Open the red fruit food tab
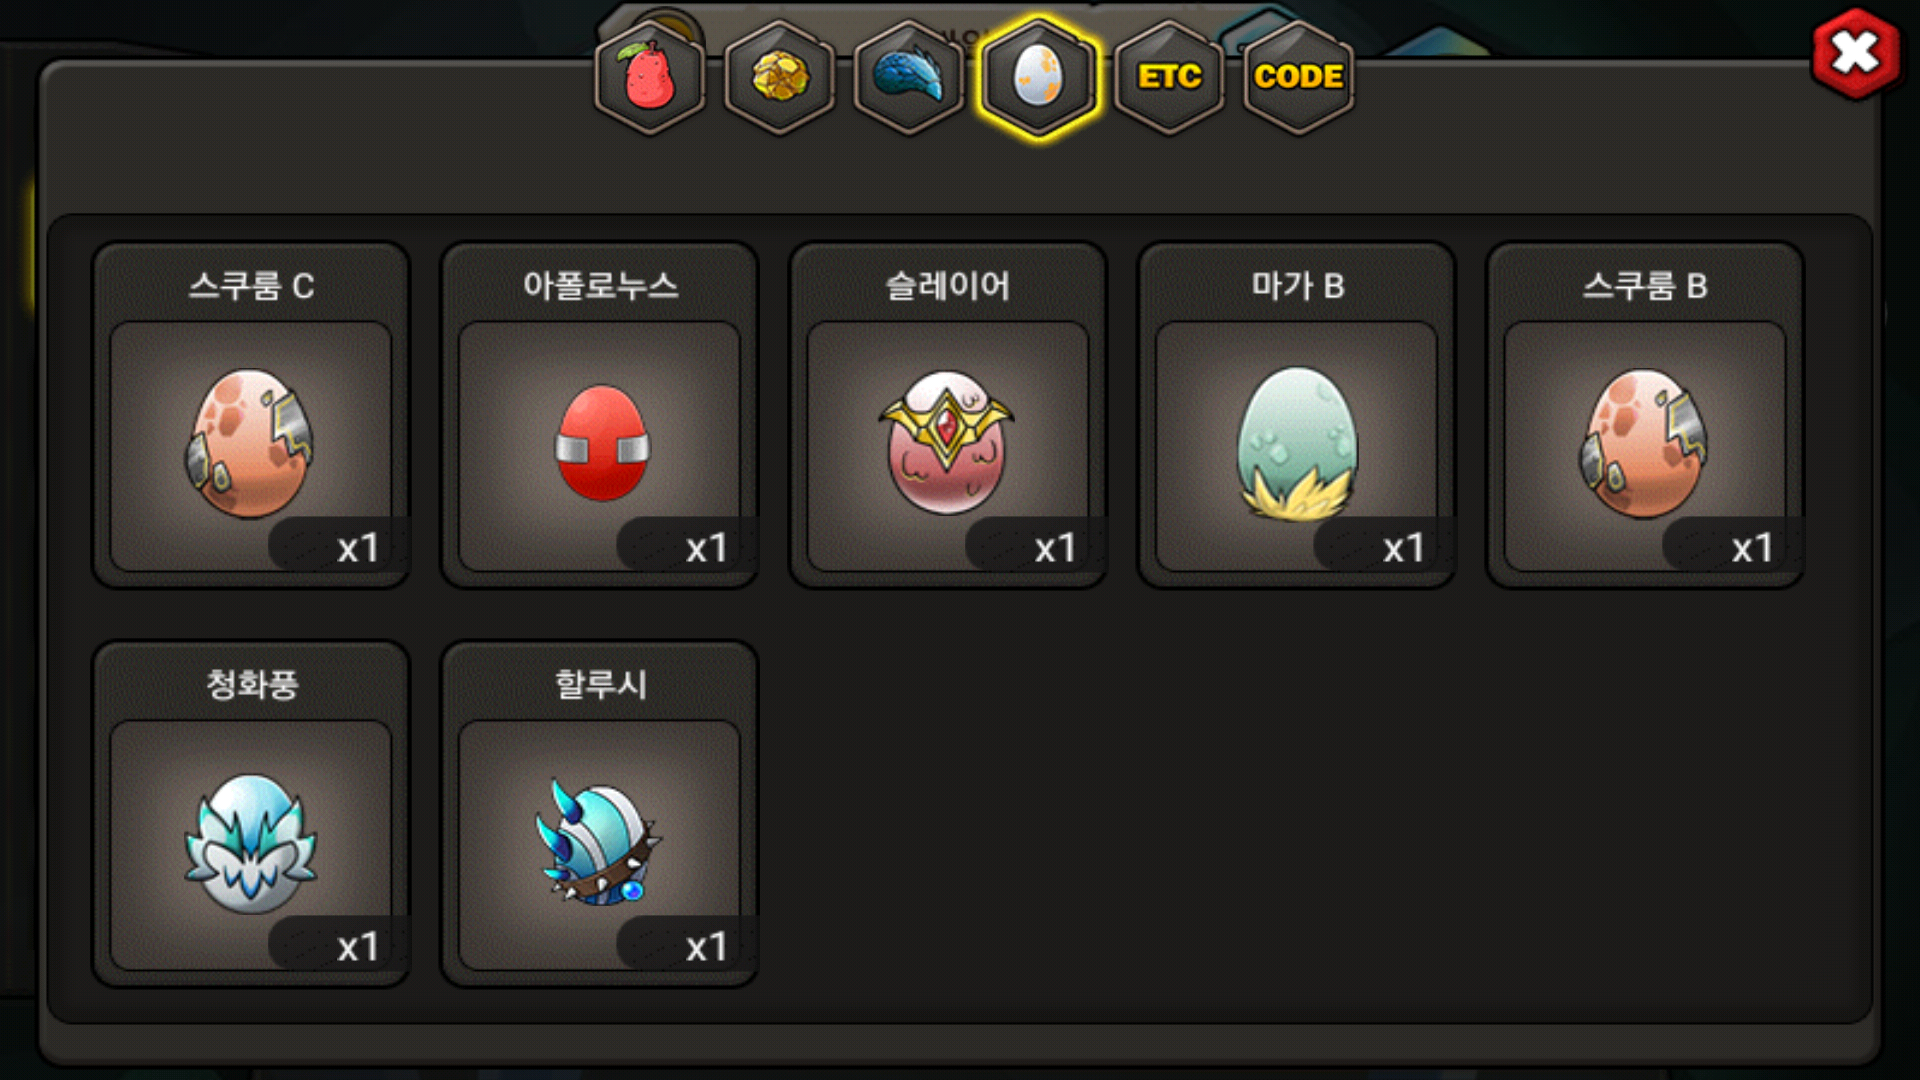Screen dimensions: 1920x1080 pyautogui.click(x=650, y=77)
